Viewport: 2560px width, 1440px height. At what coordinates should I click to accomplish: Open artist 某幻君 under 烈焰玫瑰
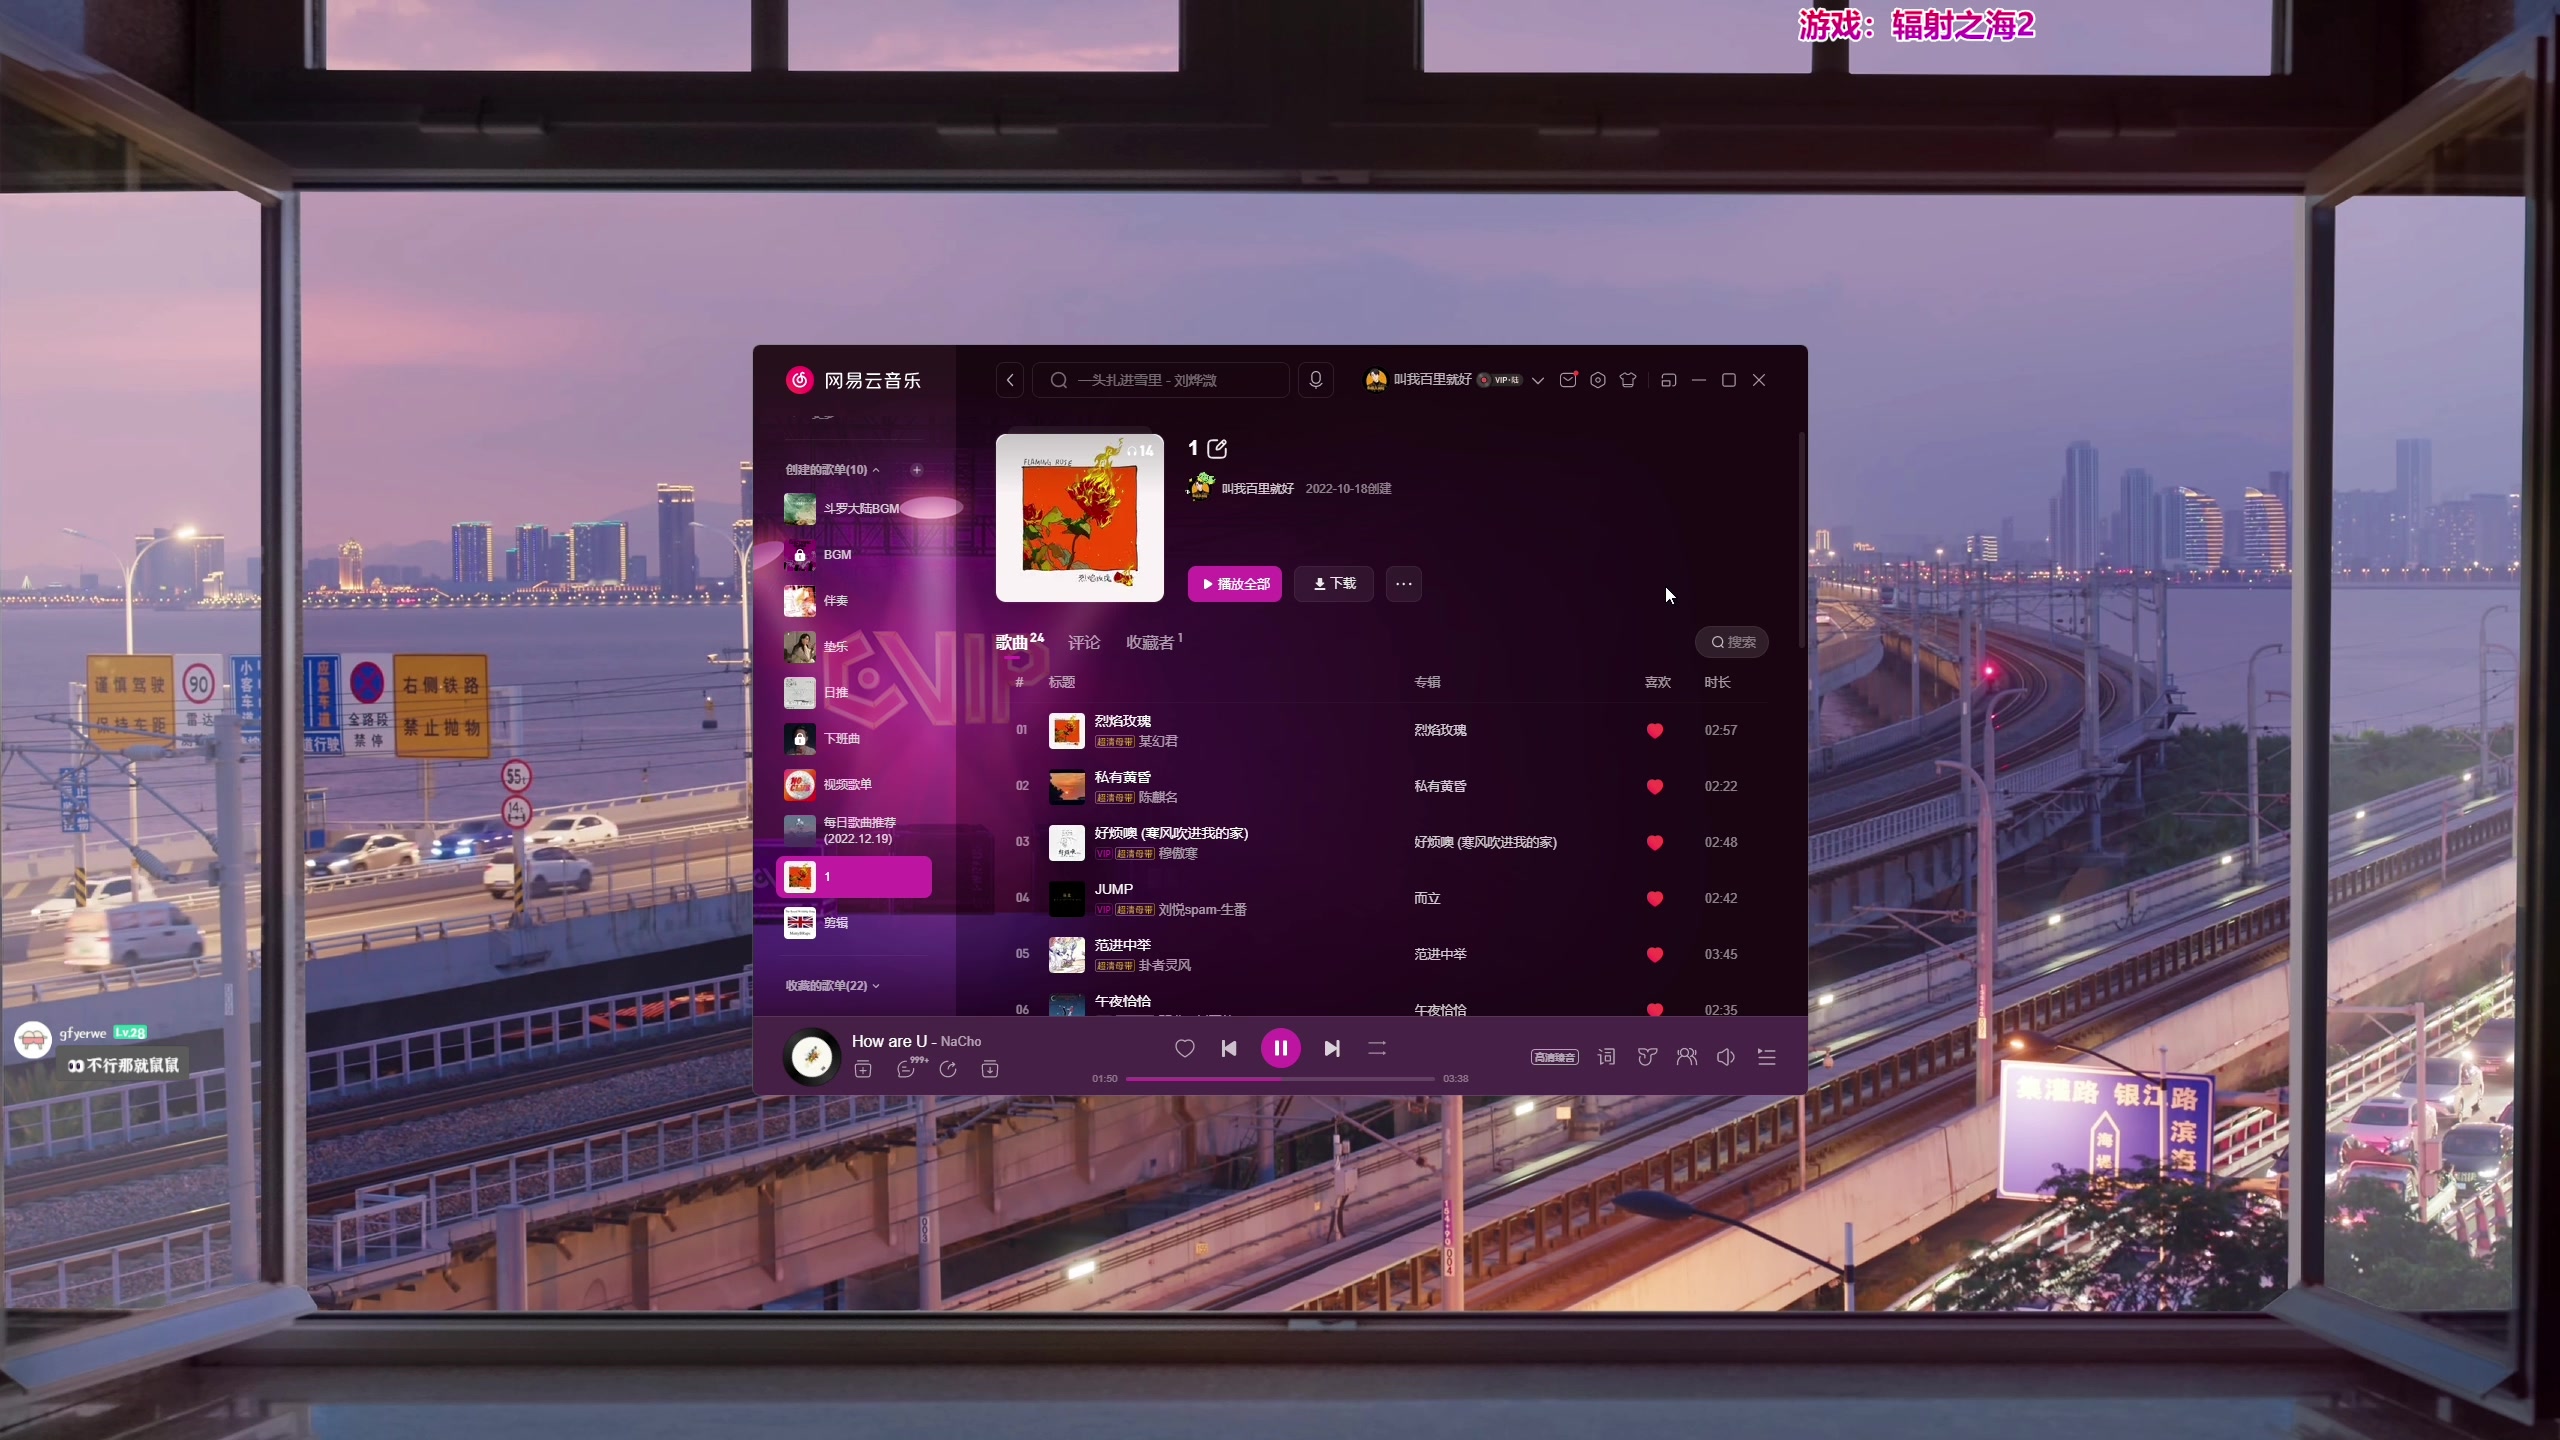[1158, 742]
